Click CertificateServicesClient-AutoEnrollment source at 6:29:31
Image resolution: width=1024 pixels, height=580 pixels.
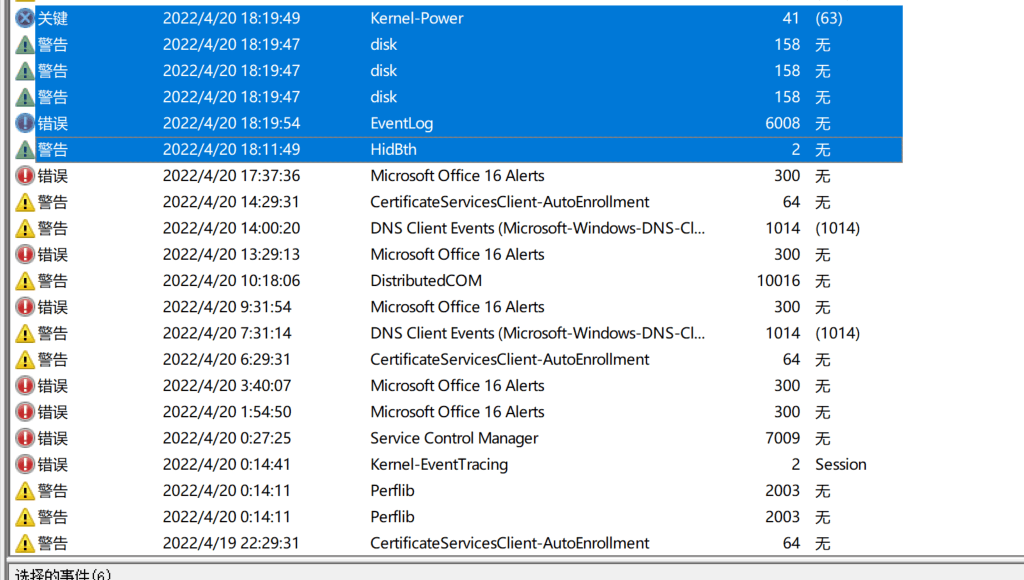(x=509, y=359)
